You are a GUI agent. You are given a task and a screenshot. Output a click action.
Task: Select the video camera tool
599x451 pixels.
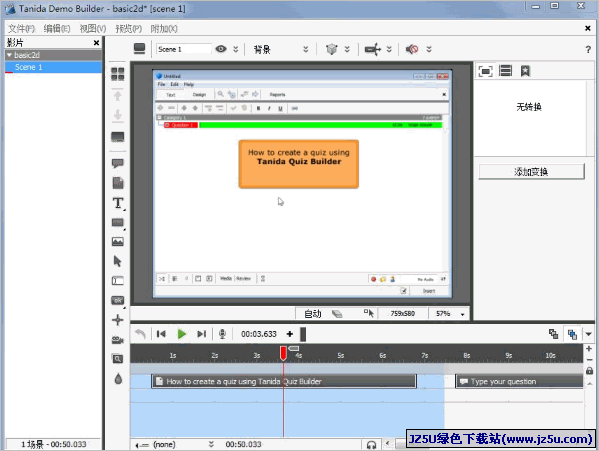pyautogui.click(x=118, y=340)
